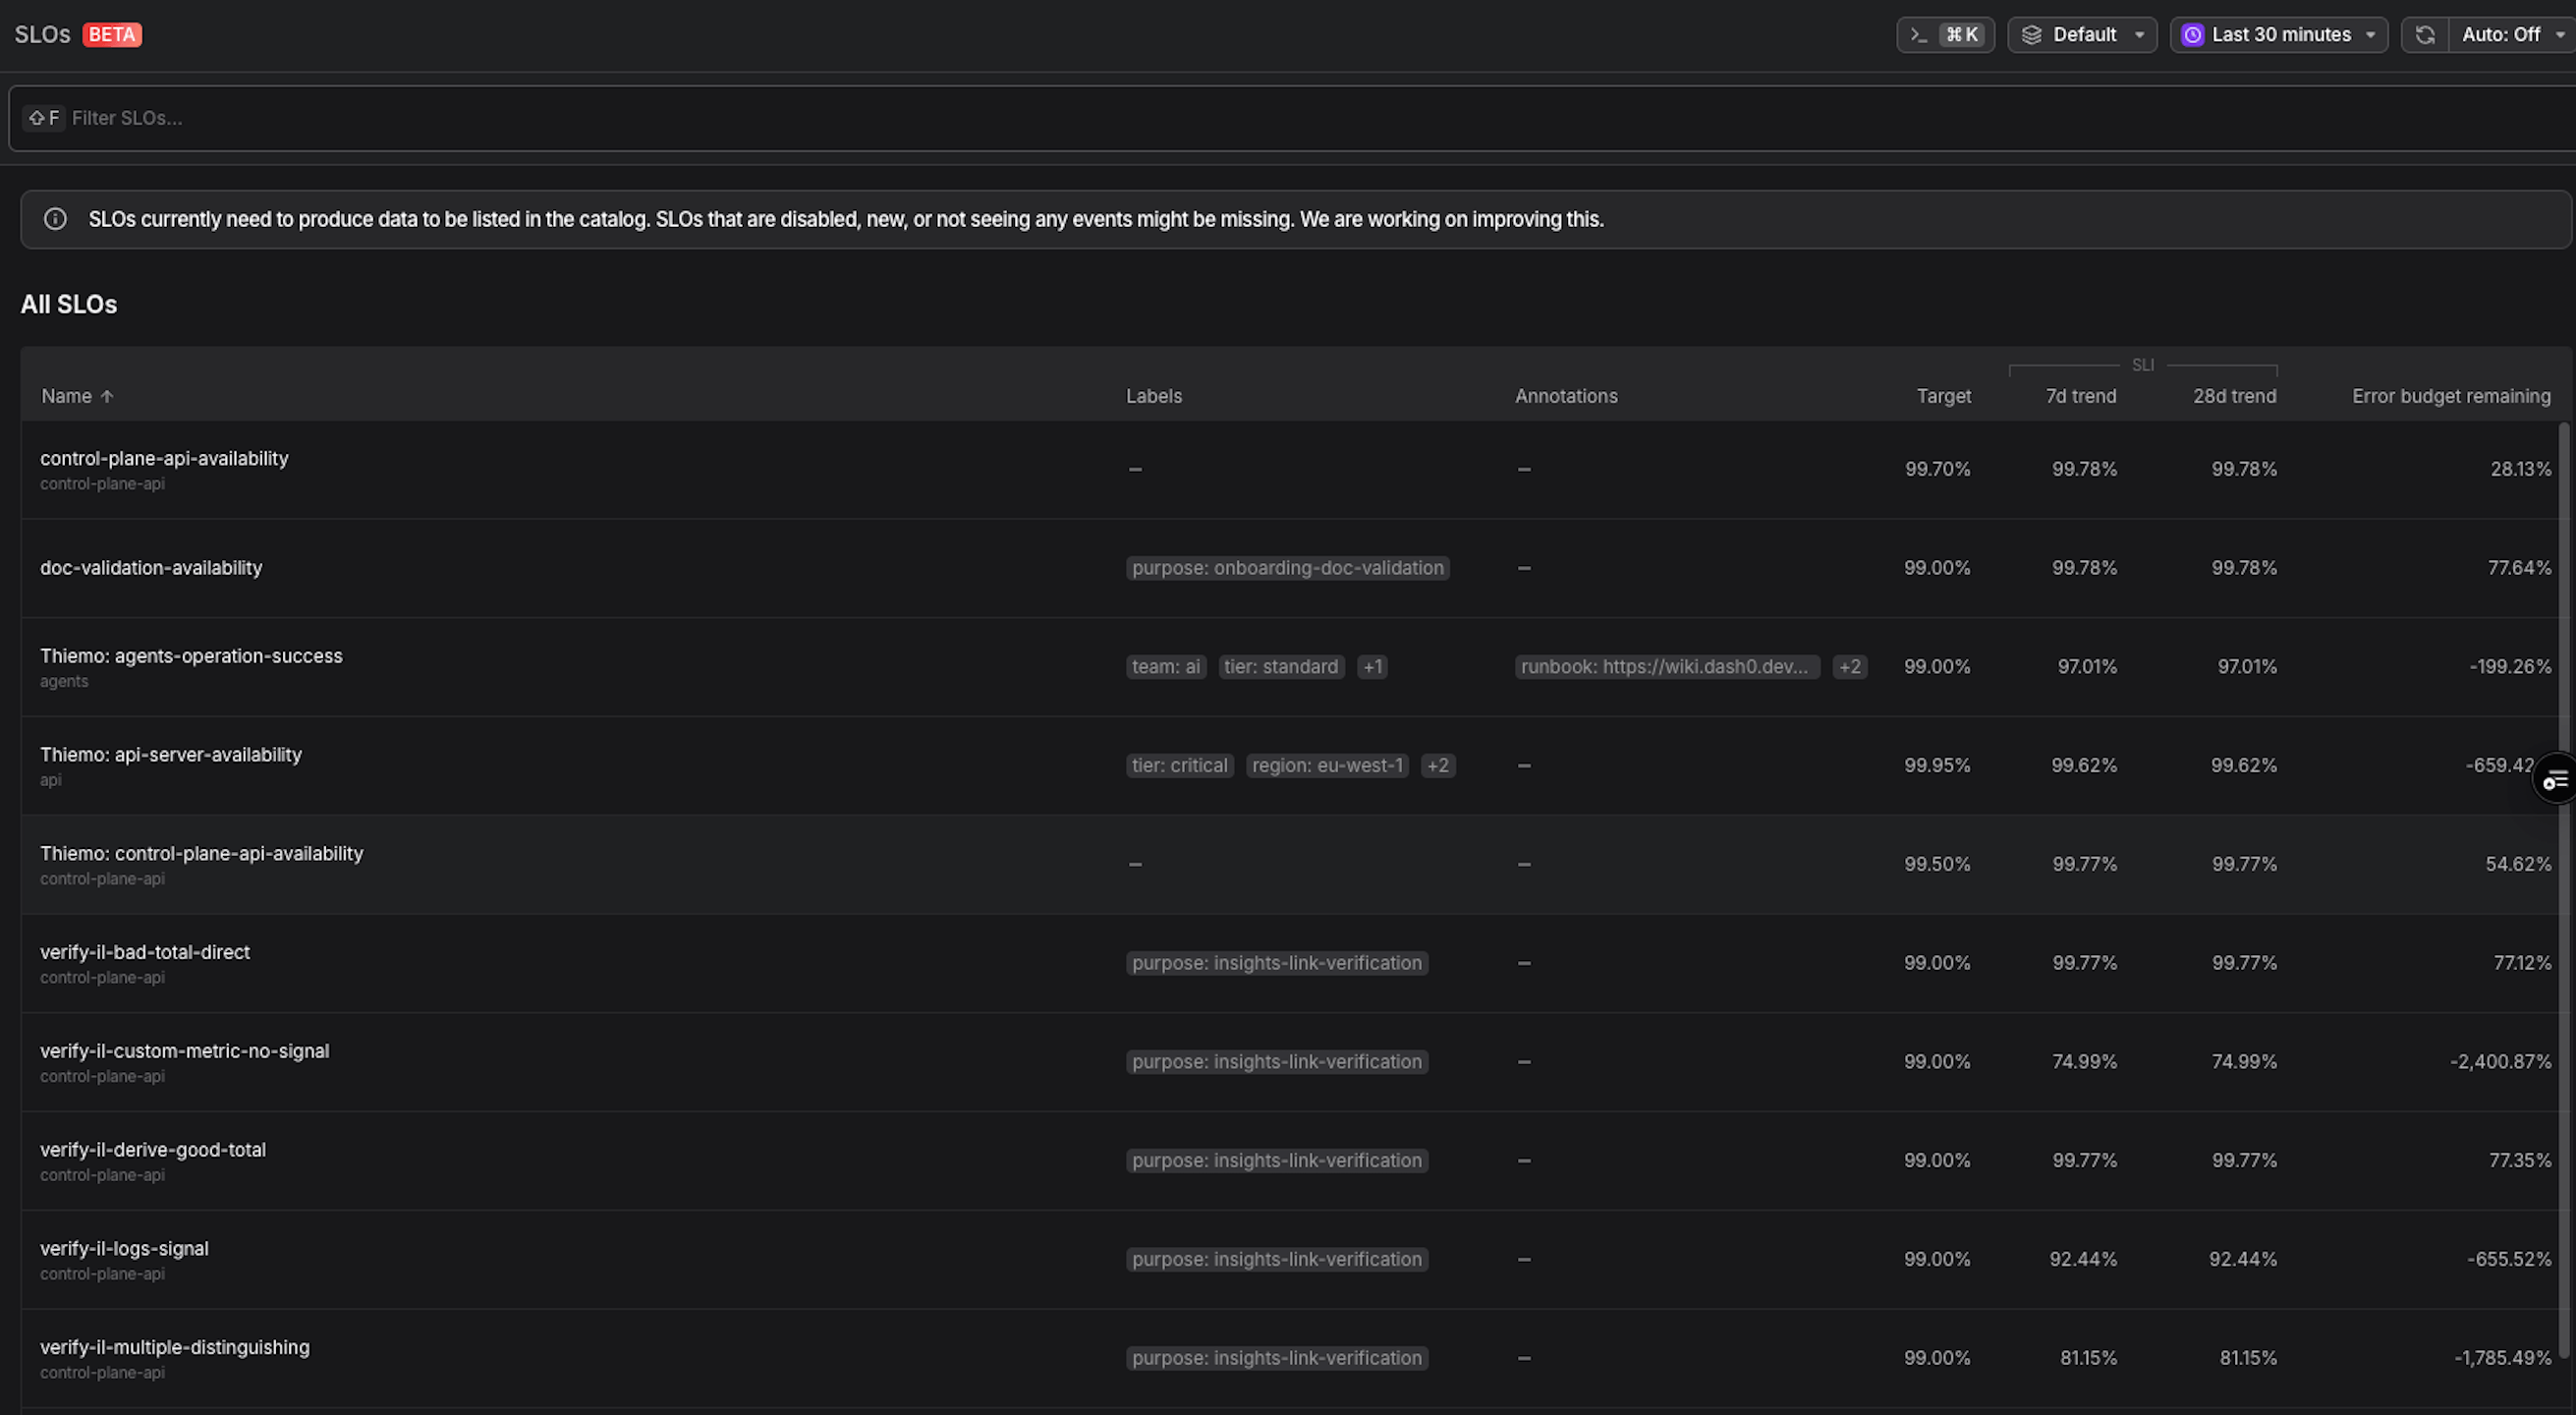Open the floating settings toggle icon at right edge
The image size is (2576, 1415).
click(x=2555, y=780)
